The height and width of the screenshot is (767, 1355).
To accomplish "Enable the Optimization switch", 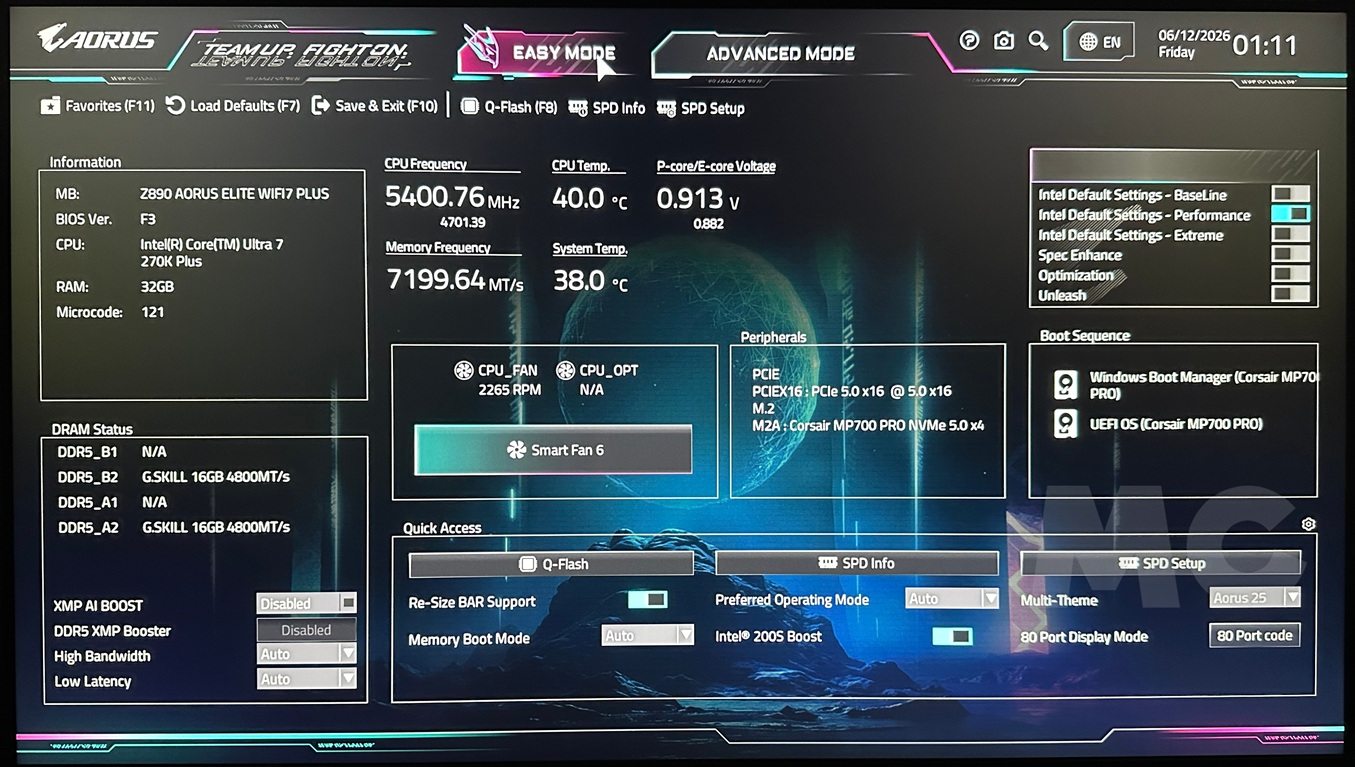I will (x=1290, y=274).
